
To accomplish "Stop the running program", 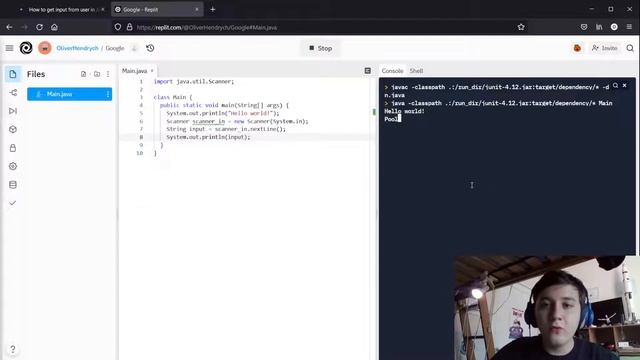I will pyautogui.click(x=320, y=48).
